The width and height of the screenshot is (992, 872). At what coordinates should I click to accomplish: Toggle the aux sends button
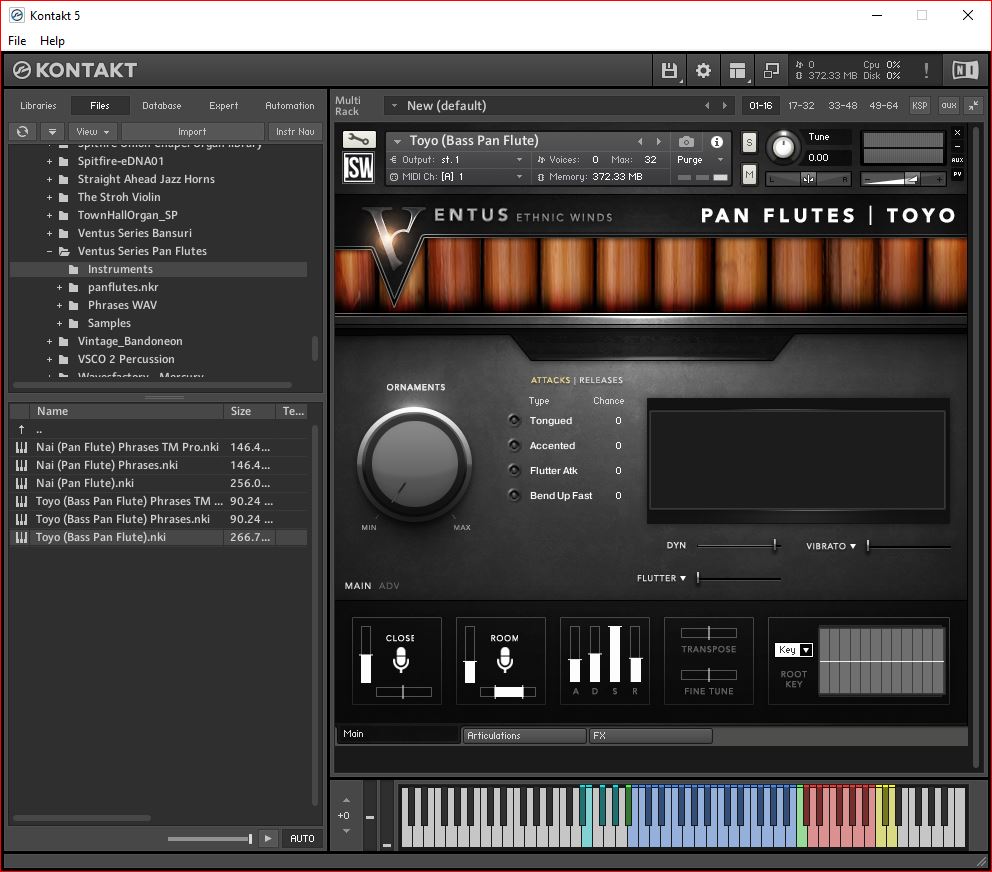point(948,106)
